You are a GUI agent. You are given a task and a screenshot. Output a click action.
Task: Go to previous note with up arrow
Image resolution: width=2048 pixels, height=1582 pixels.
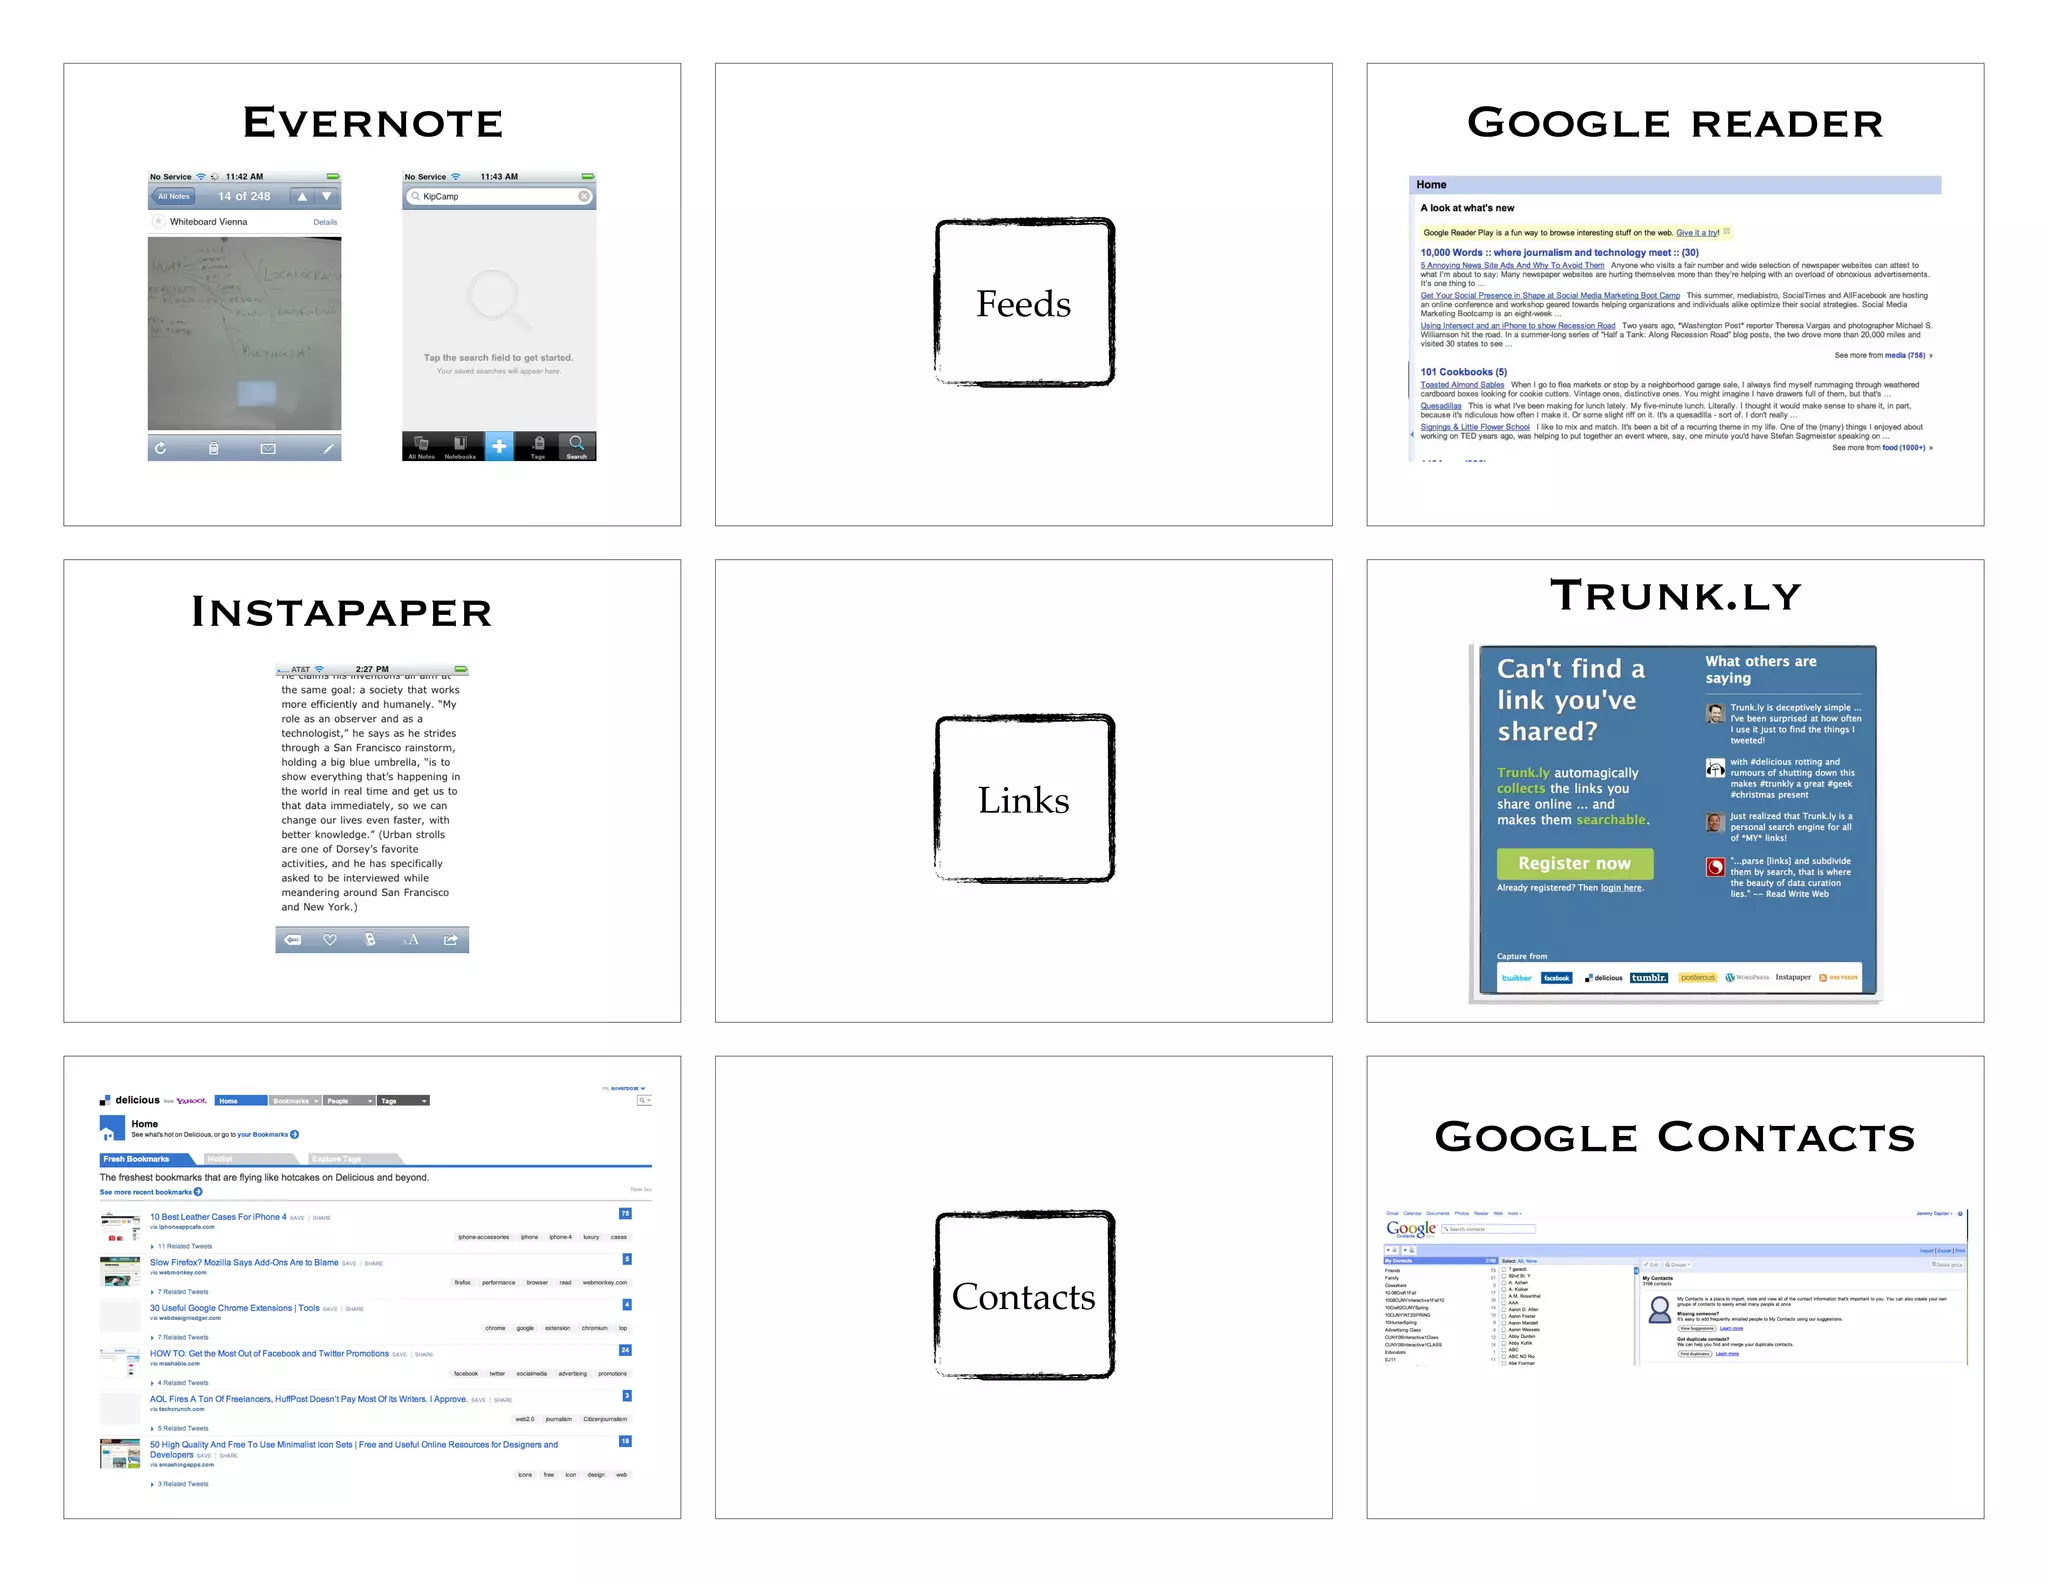(302, 196)
